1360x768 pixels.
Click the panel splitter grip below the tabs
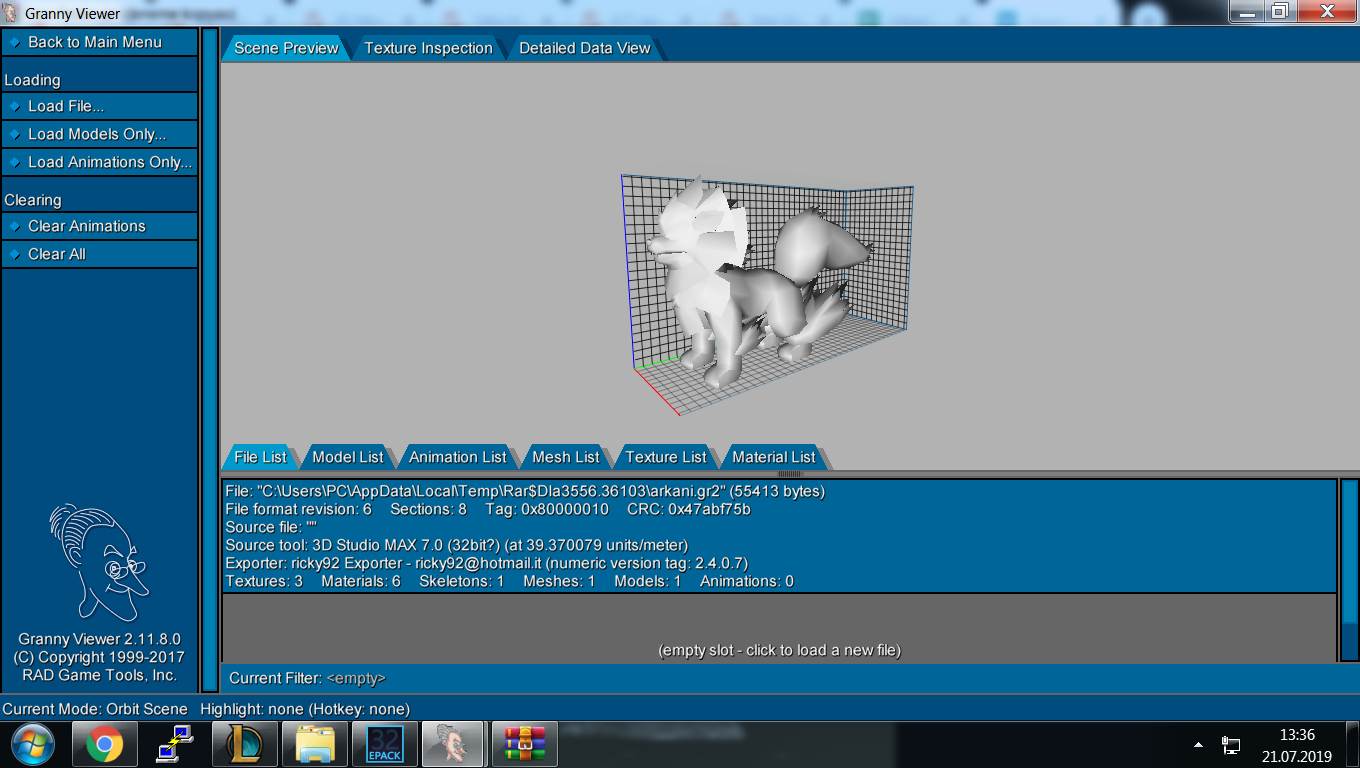coord(789,474)
